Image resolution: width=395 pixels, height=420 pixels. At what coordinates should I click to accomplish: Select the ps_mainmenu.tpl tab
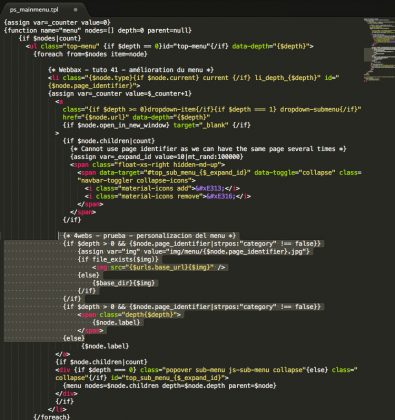click(x=34, y=10)
